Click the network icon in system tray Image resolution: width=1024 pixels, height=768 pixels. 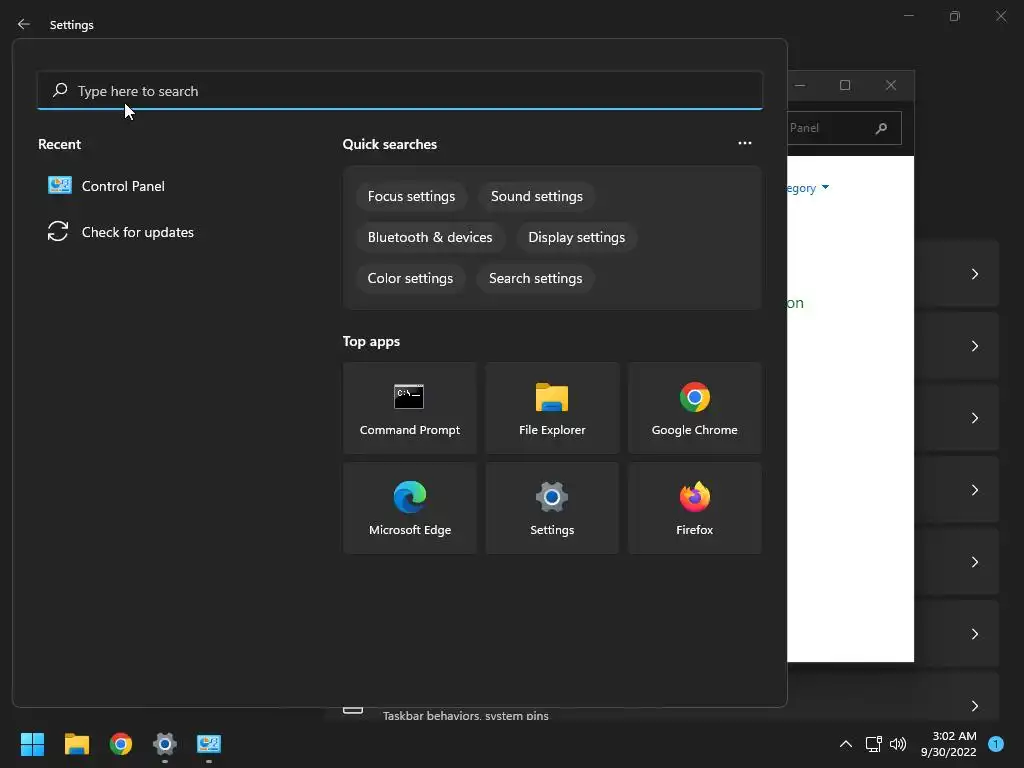pyautogui.click(x=873, y=744)
